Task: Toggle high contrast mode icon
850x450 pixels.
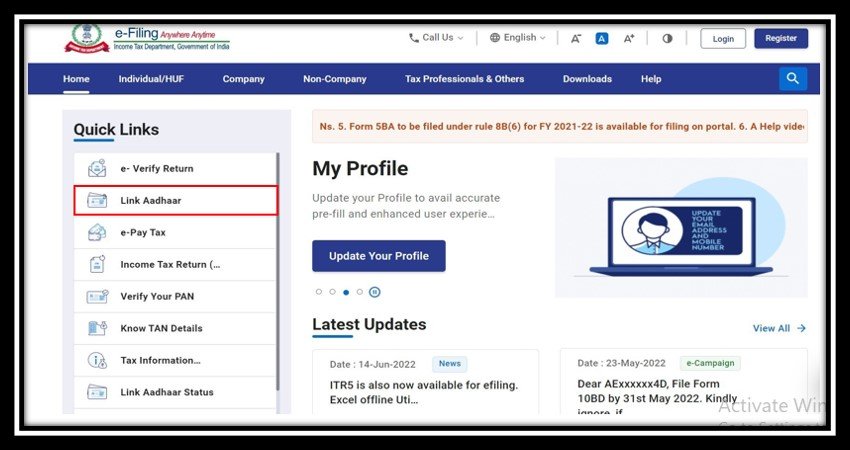Action: coord(667,38)
